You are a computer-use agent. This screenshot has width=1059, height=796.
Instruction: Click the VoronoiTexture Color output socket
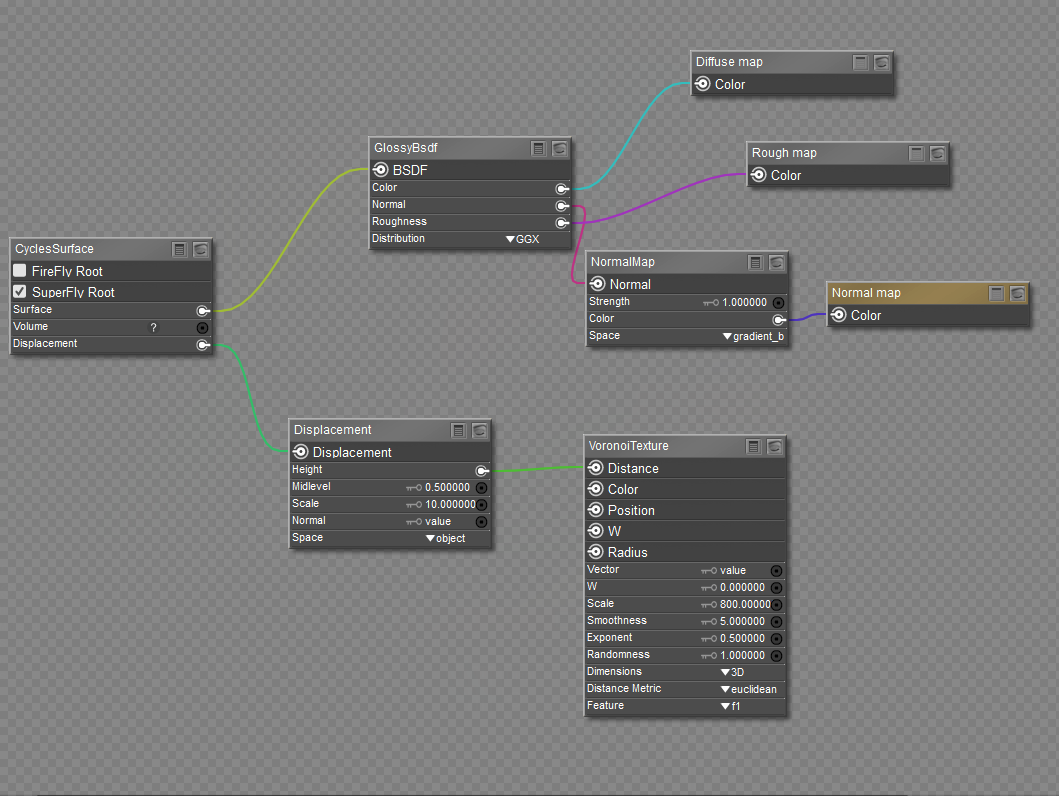point(595,489)
